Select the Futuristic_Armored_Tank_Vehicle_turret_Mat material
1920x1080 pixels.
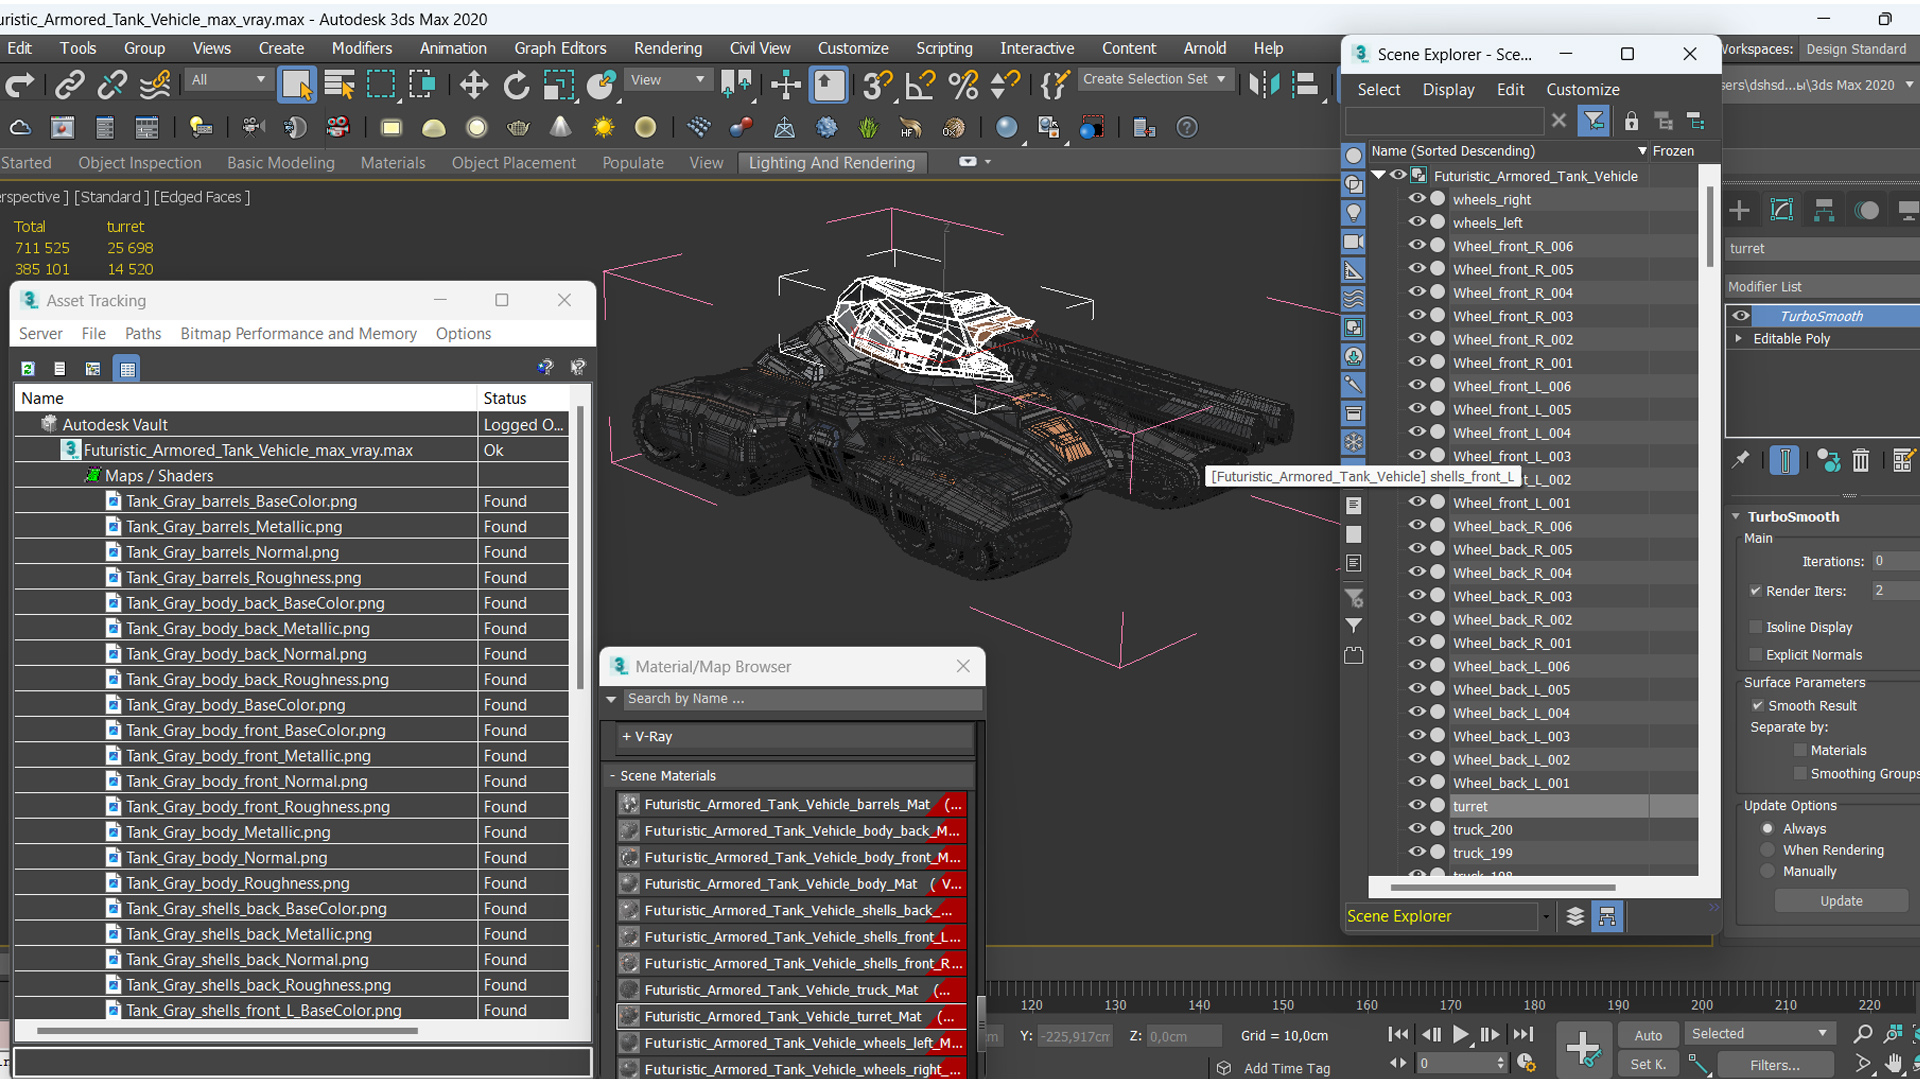[x=792, y=1017]
